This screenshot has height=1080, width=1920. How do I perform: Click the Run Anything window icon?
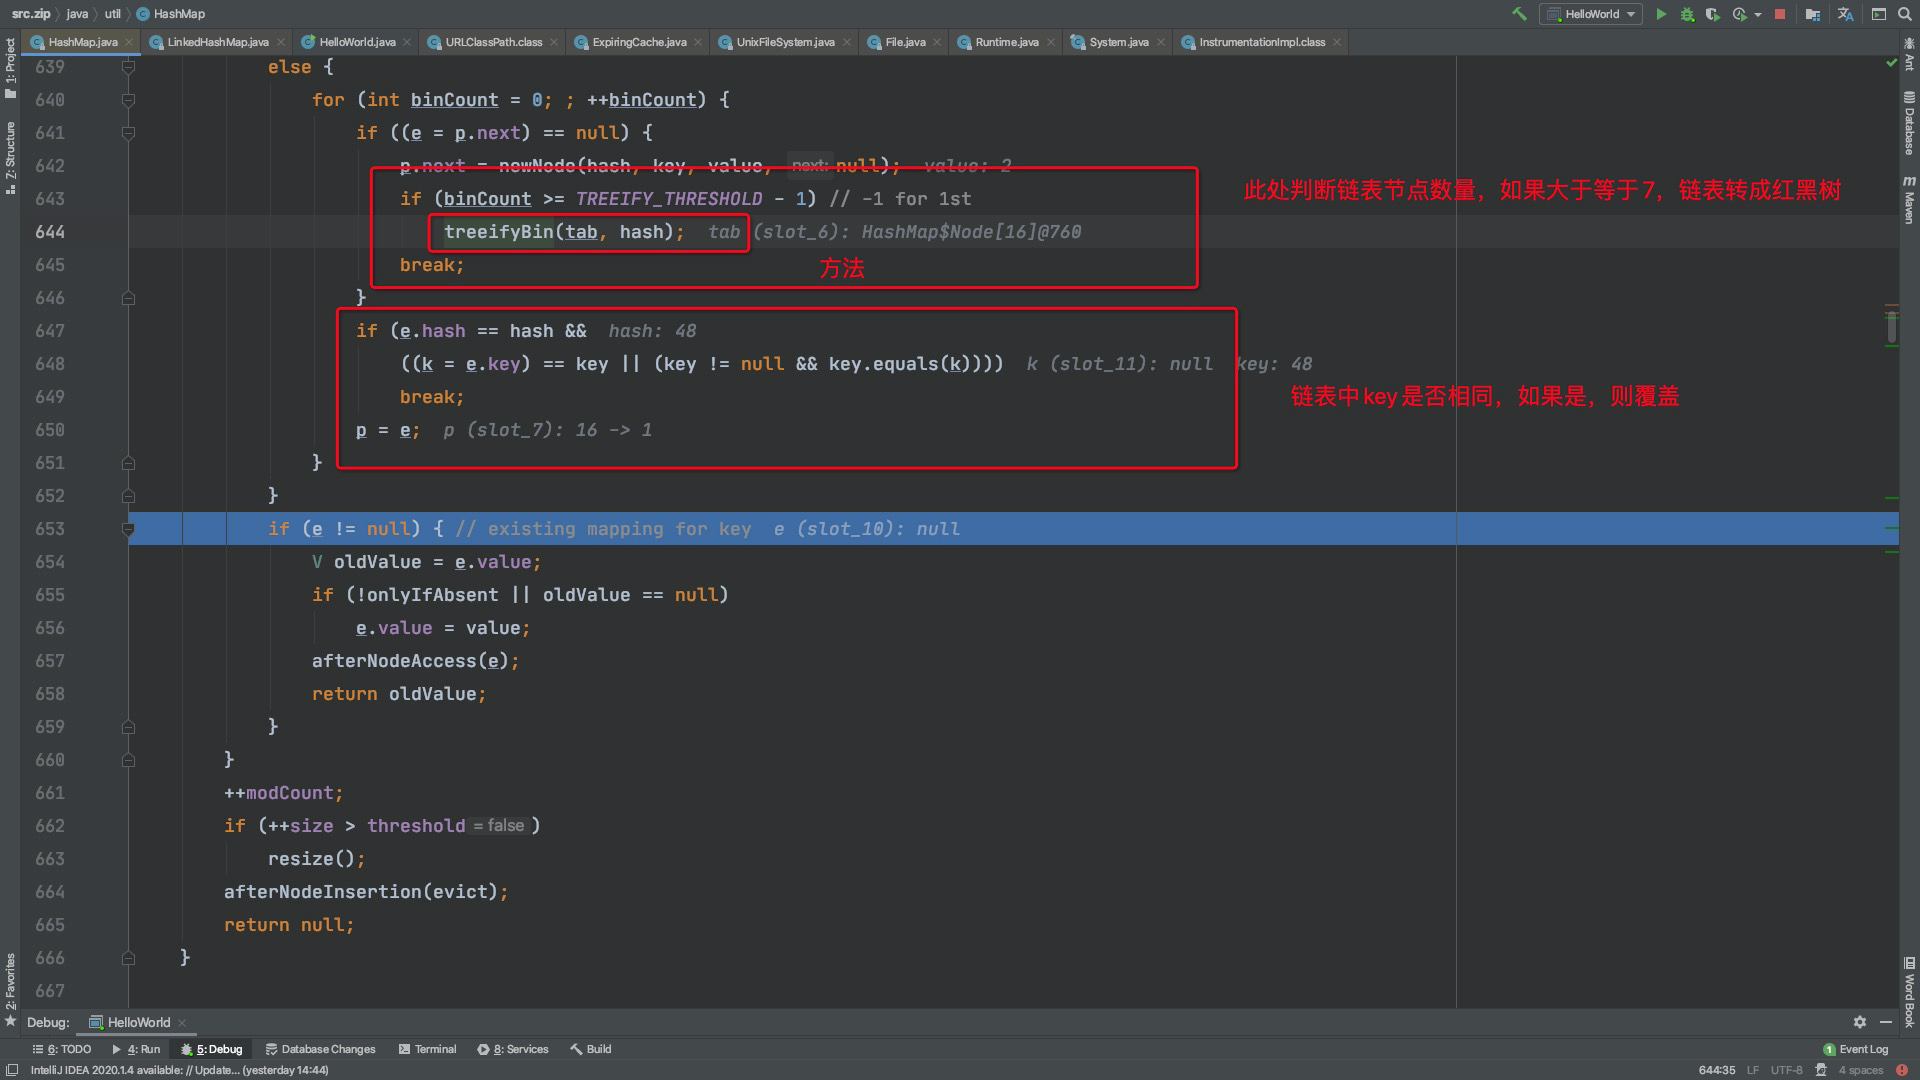(x=1879, y=14)
